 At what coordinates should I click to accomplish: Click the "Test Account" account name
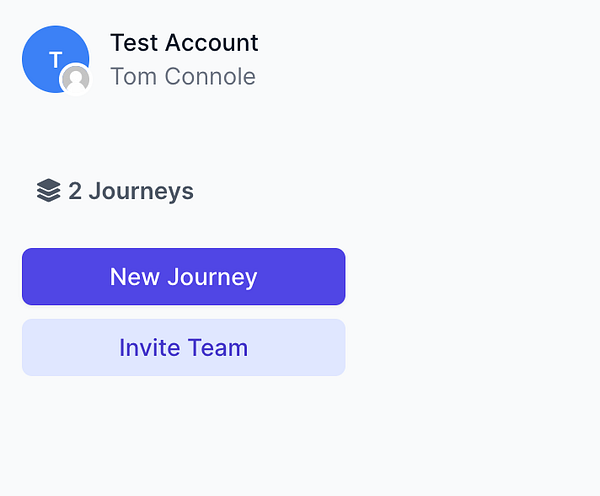(184, 43)
